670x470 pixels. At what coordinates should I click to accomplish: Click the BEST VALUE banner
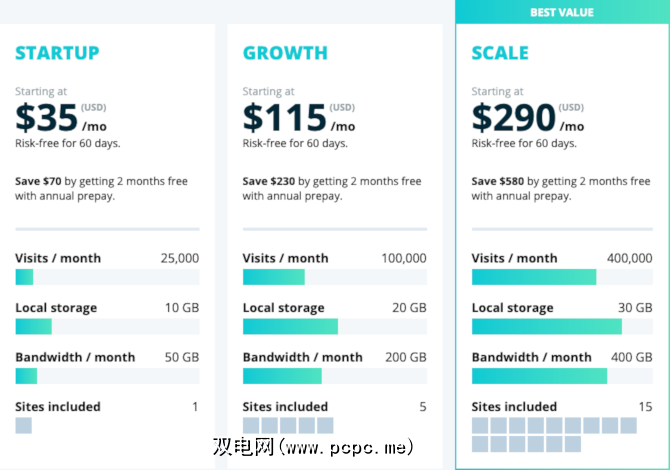tap(561, 12)
